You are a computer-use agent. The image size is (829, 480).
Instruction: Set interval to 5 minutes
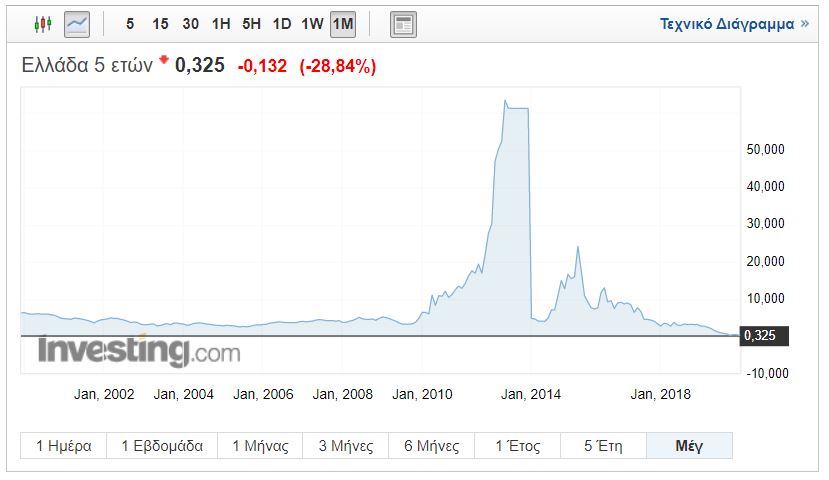pyautogui.click(x=130, y=24)
